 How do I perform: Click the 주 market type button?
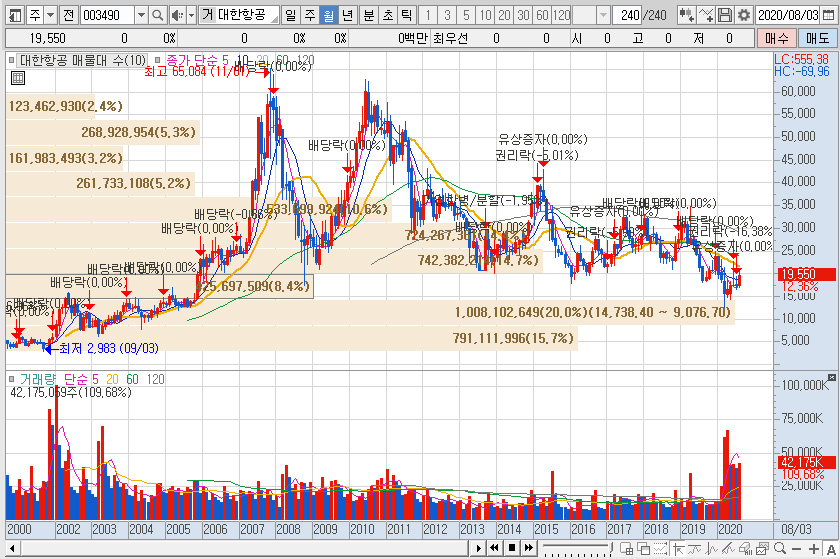click(35, 15)
